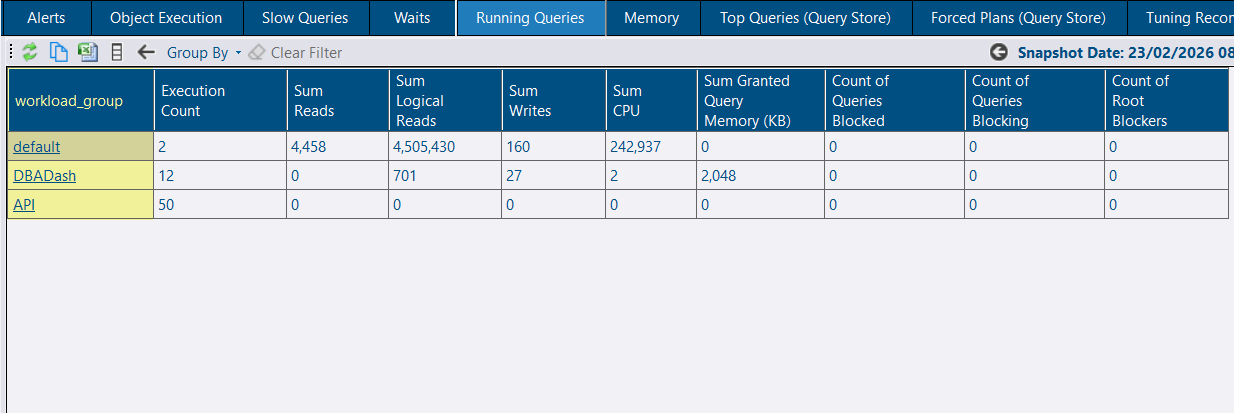Go to the Alerts tab
This screenshot has height=413, width=1234.
coord(46,18)
